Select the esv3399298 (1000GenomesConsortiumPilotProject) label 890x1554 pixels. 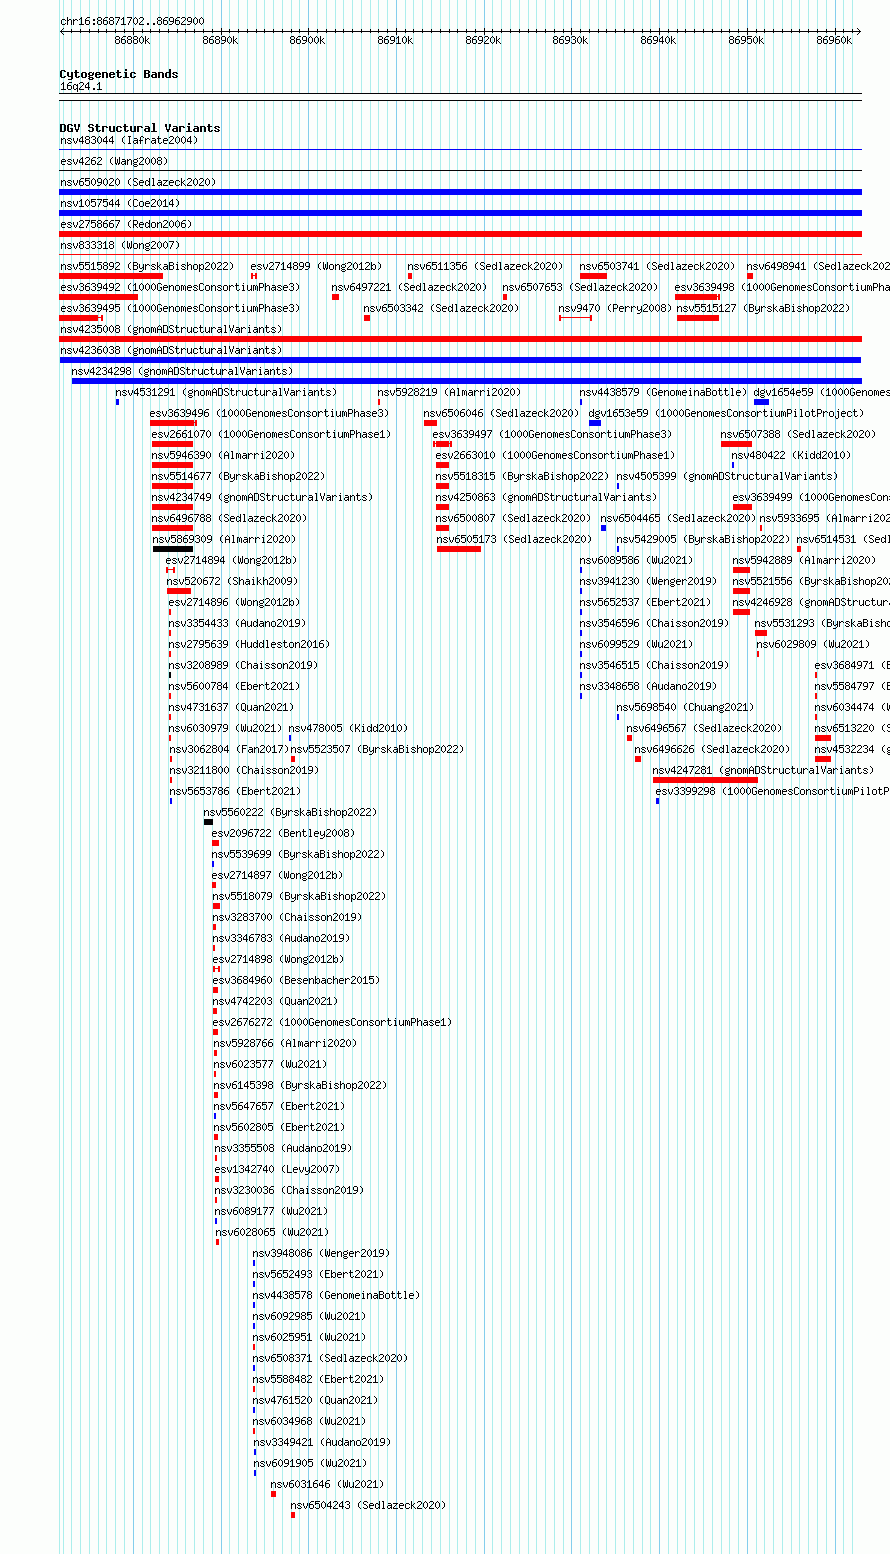pyautogui.click(x=773, y=791)
